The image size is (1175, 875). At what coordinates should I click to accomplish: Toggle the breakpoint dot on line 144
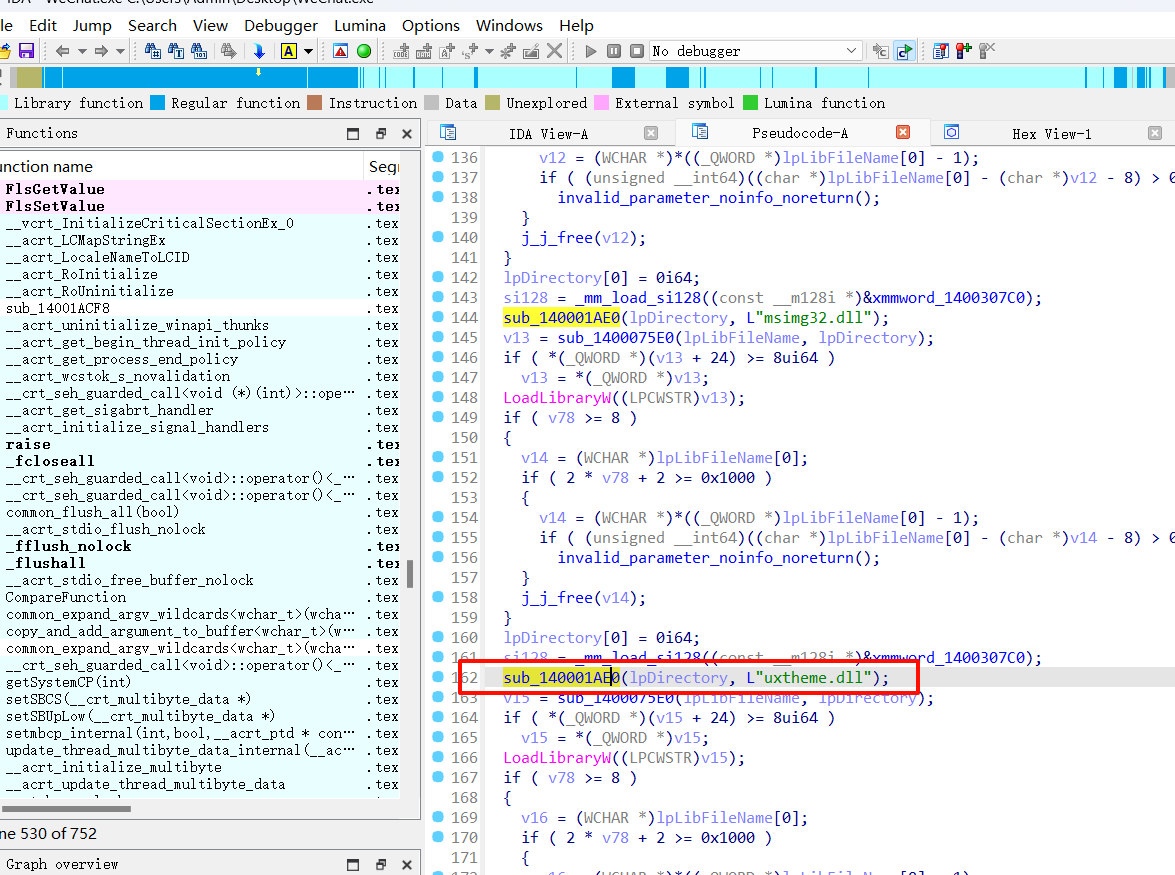[438, 317]
